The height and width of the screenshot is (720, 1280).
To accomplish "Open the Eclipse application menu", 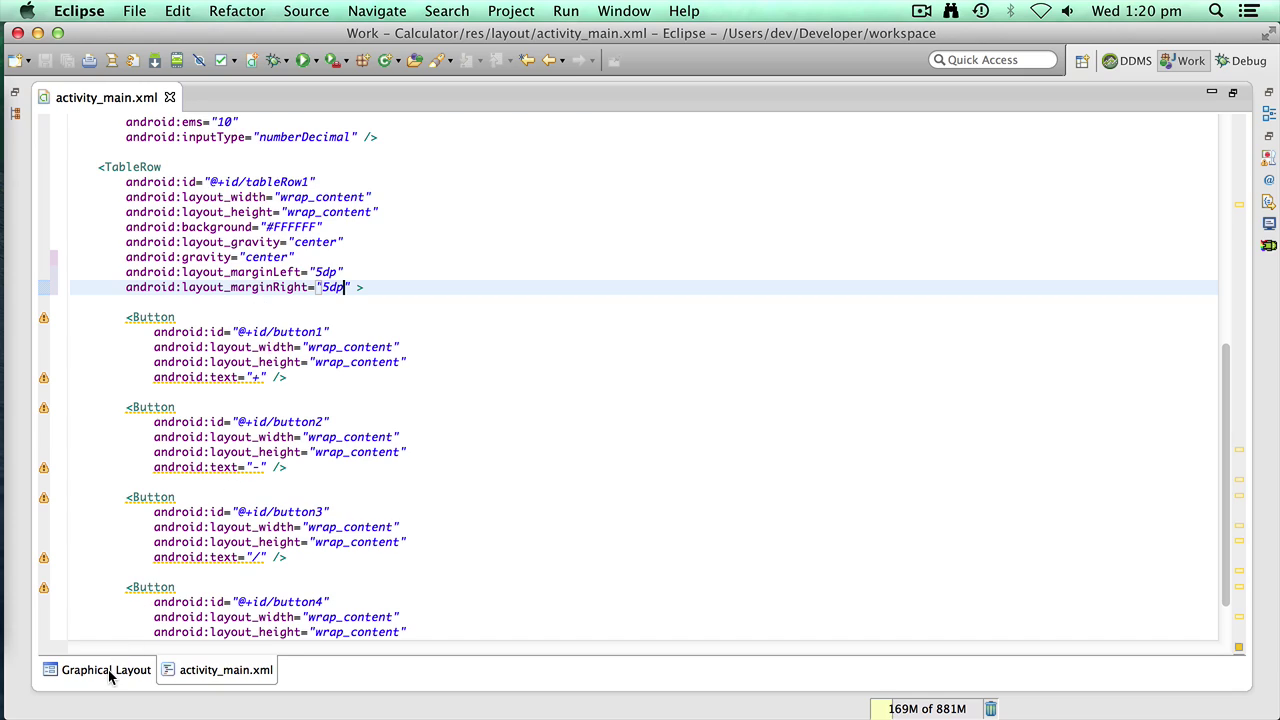I will (79, 11).
